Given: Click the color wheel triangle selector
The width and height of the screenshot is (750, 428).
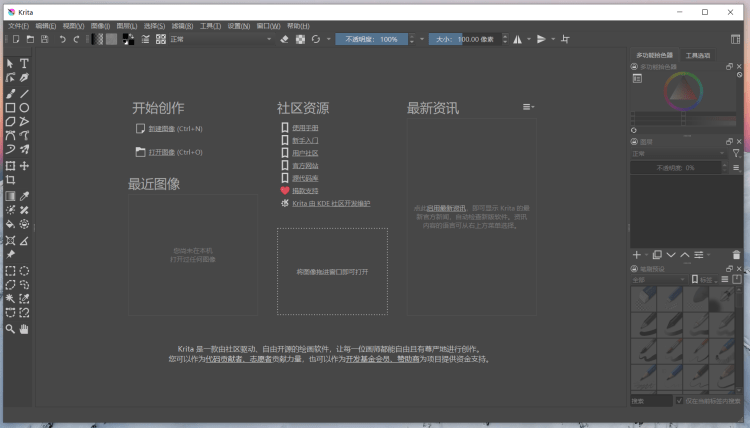Looking at the screenshot, I should click(x=683, y=89).
